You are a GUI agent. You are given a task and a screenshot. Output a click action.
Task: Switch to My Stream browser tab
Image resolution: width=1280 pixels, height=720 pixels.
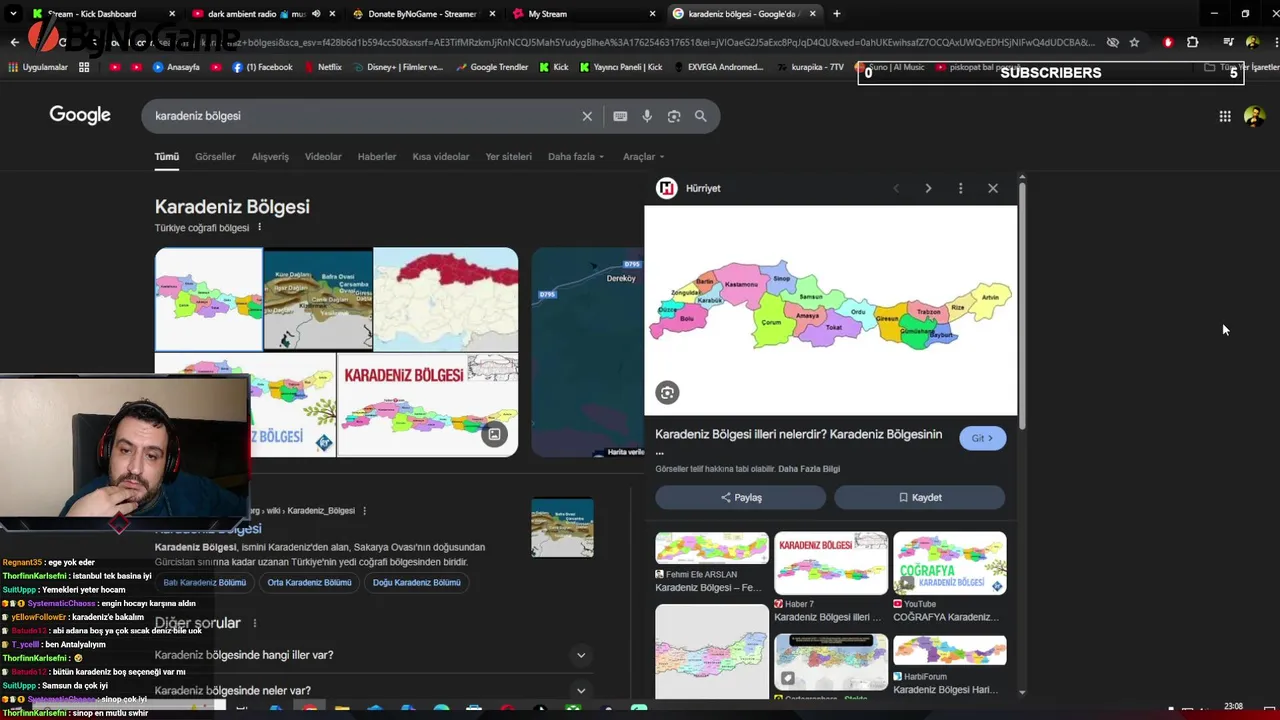coord(584,14)
